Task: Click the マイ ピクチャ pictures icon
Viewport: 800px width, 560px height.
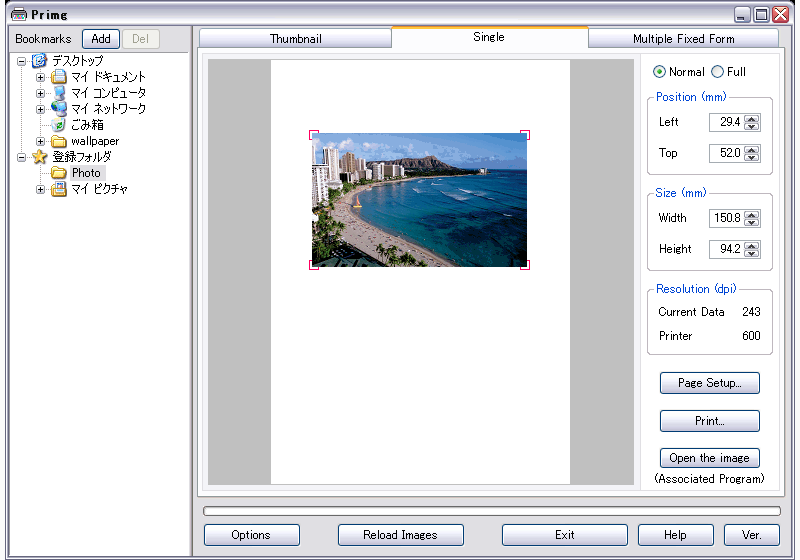Action: 59,189
